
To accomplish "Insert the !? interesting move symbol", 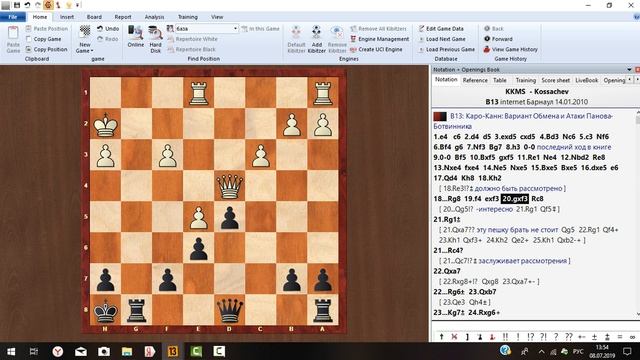I will point(530,337).
